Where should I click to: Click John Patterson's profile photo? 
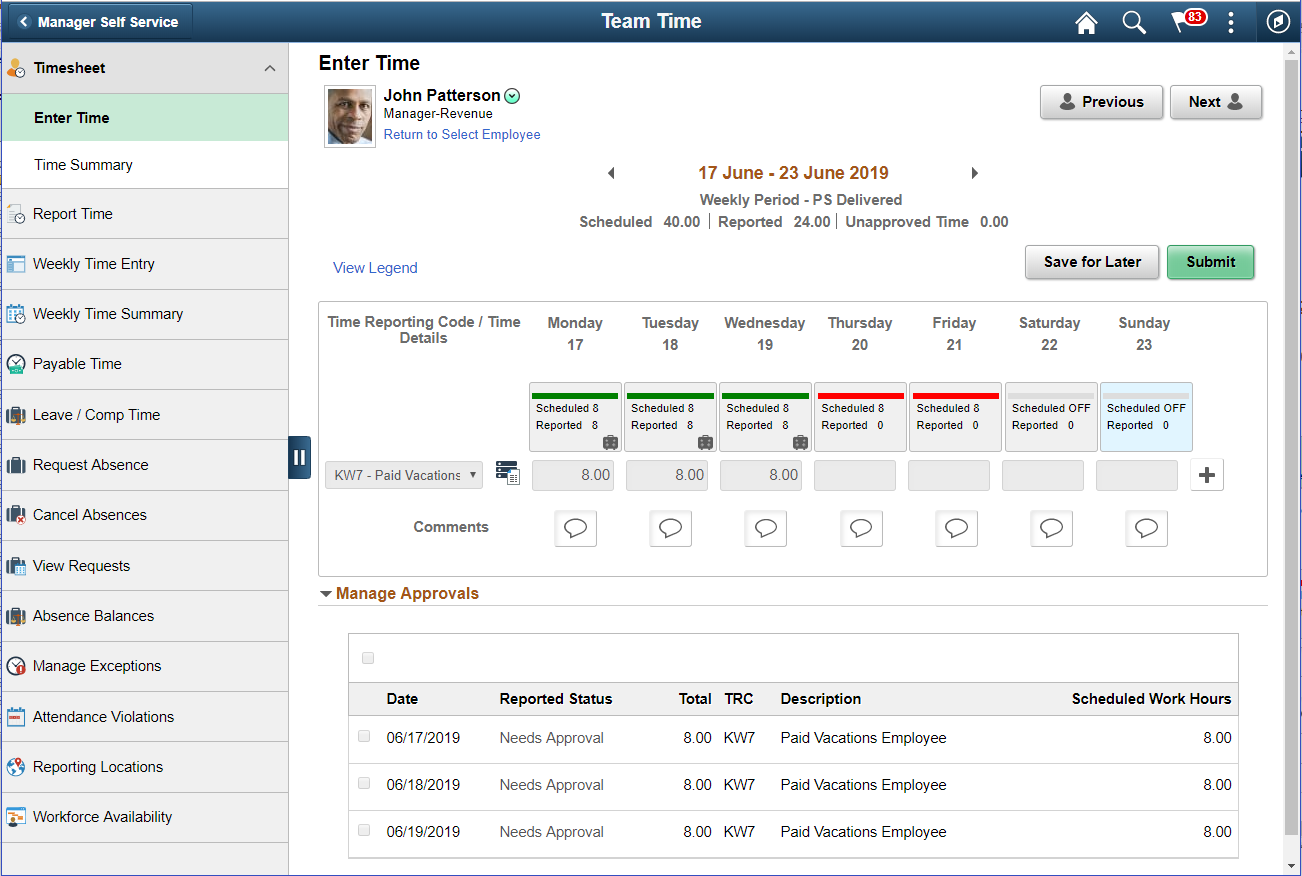(x=350, y=117)
